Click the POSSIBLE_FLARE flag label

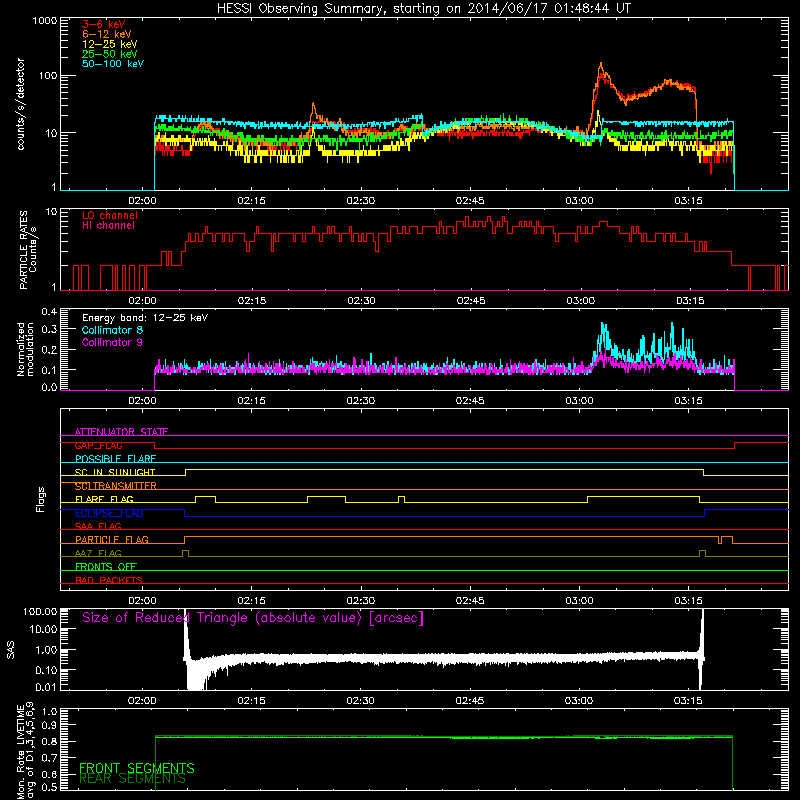(x=115, y=459)
